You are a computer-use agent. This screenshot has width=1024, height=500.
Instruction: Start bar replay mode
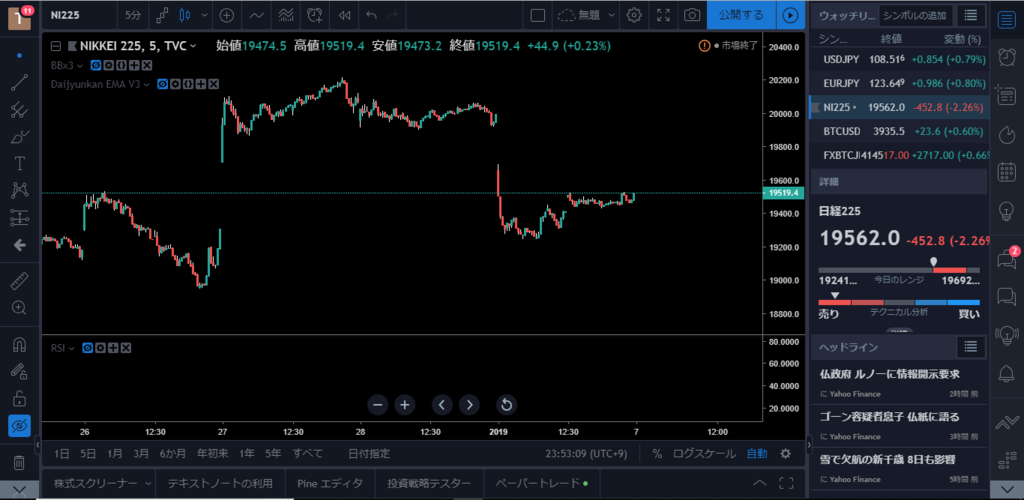(344, 15)
